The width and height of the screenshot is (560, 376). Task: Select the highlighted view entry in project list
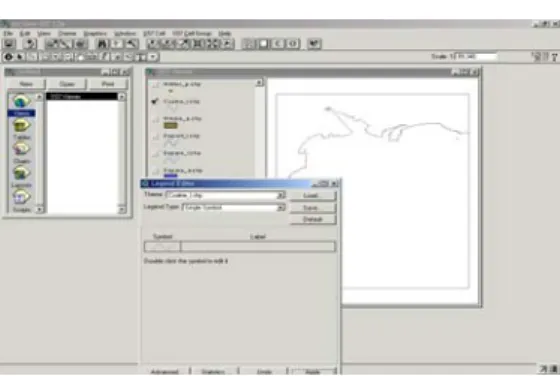(x=82, y=97)
